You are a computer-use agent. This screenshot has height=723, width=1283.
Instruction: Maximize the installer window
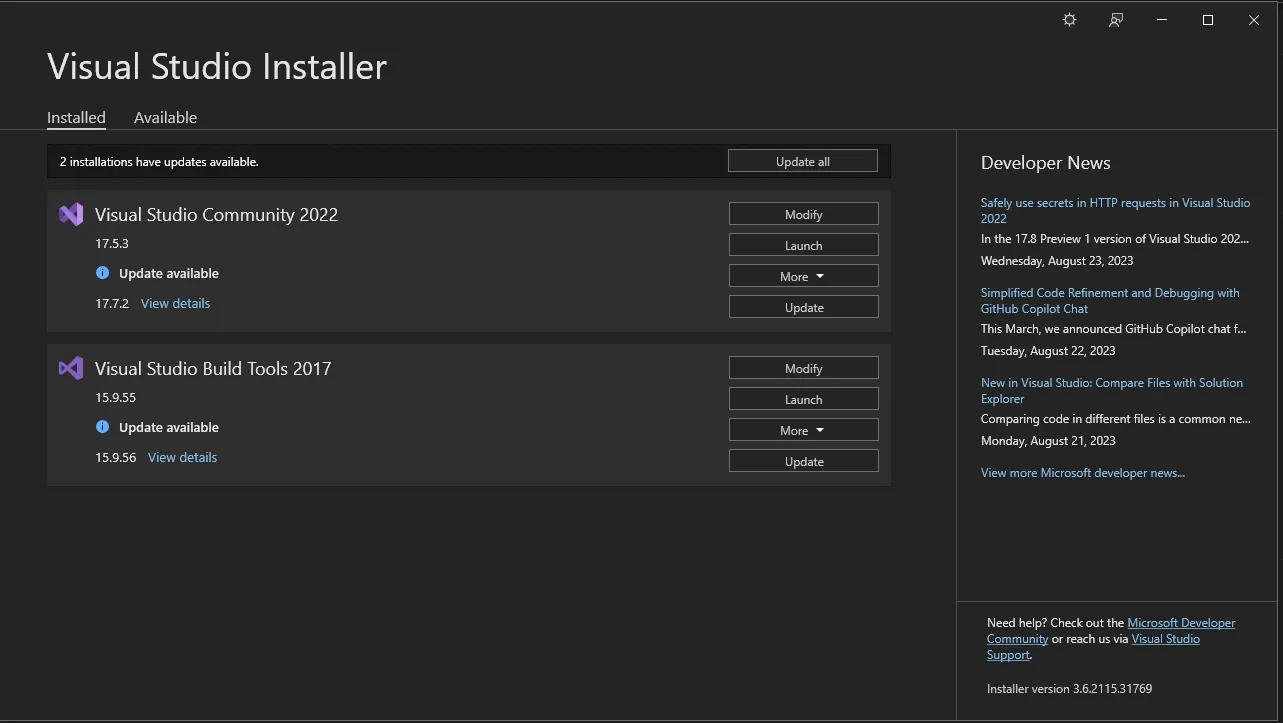(1207, 20)
